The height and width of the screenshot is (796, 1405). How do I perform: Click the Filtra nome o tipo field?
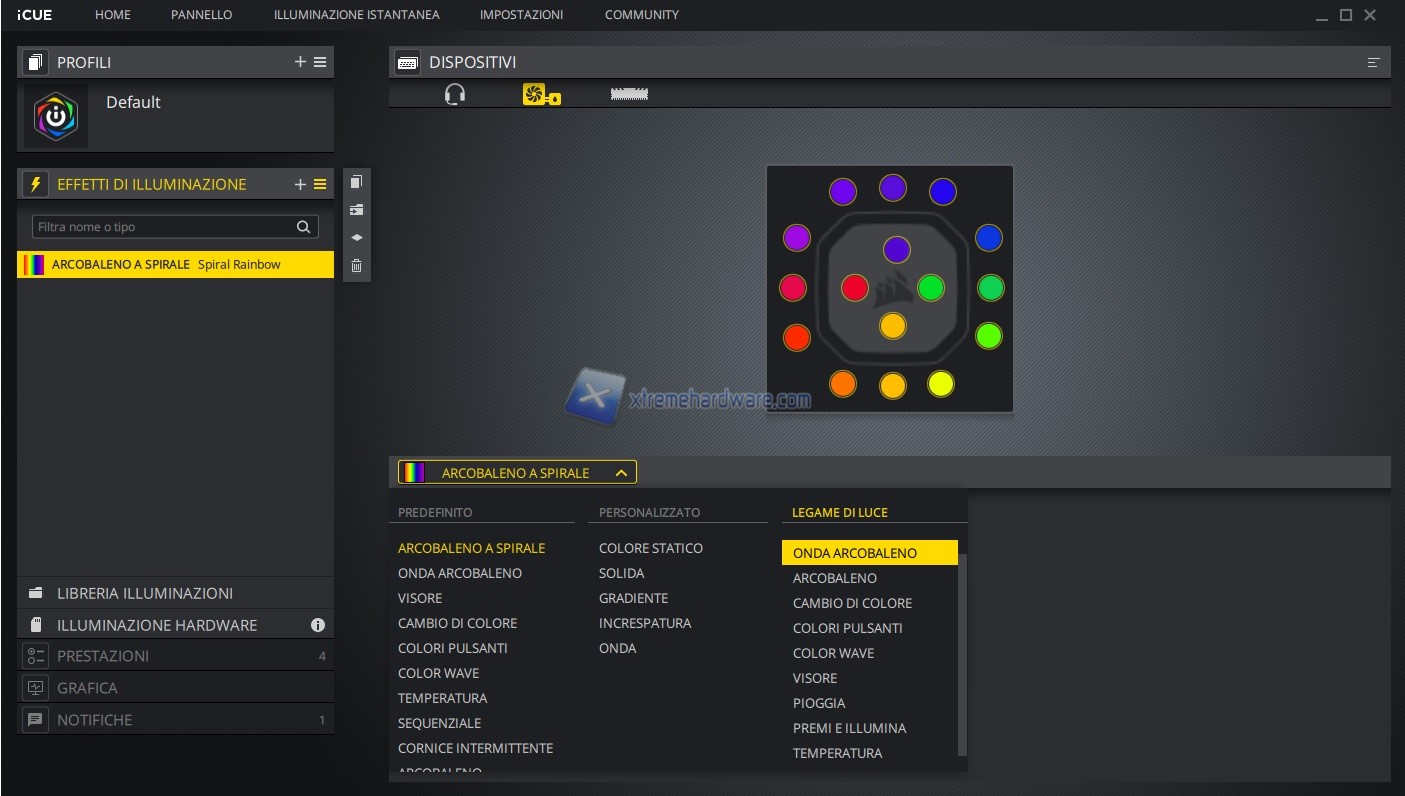pyautogui.click(x=165, y=227)
